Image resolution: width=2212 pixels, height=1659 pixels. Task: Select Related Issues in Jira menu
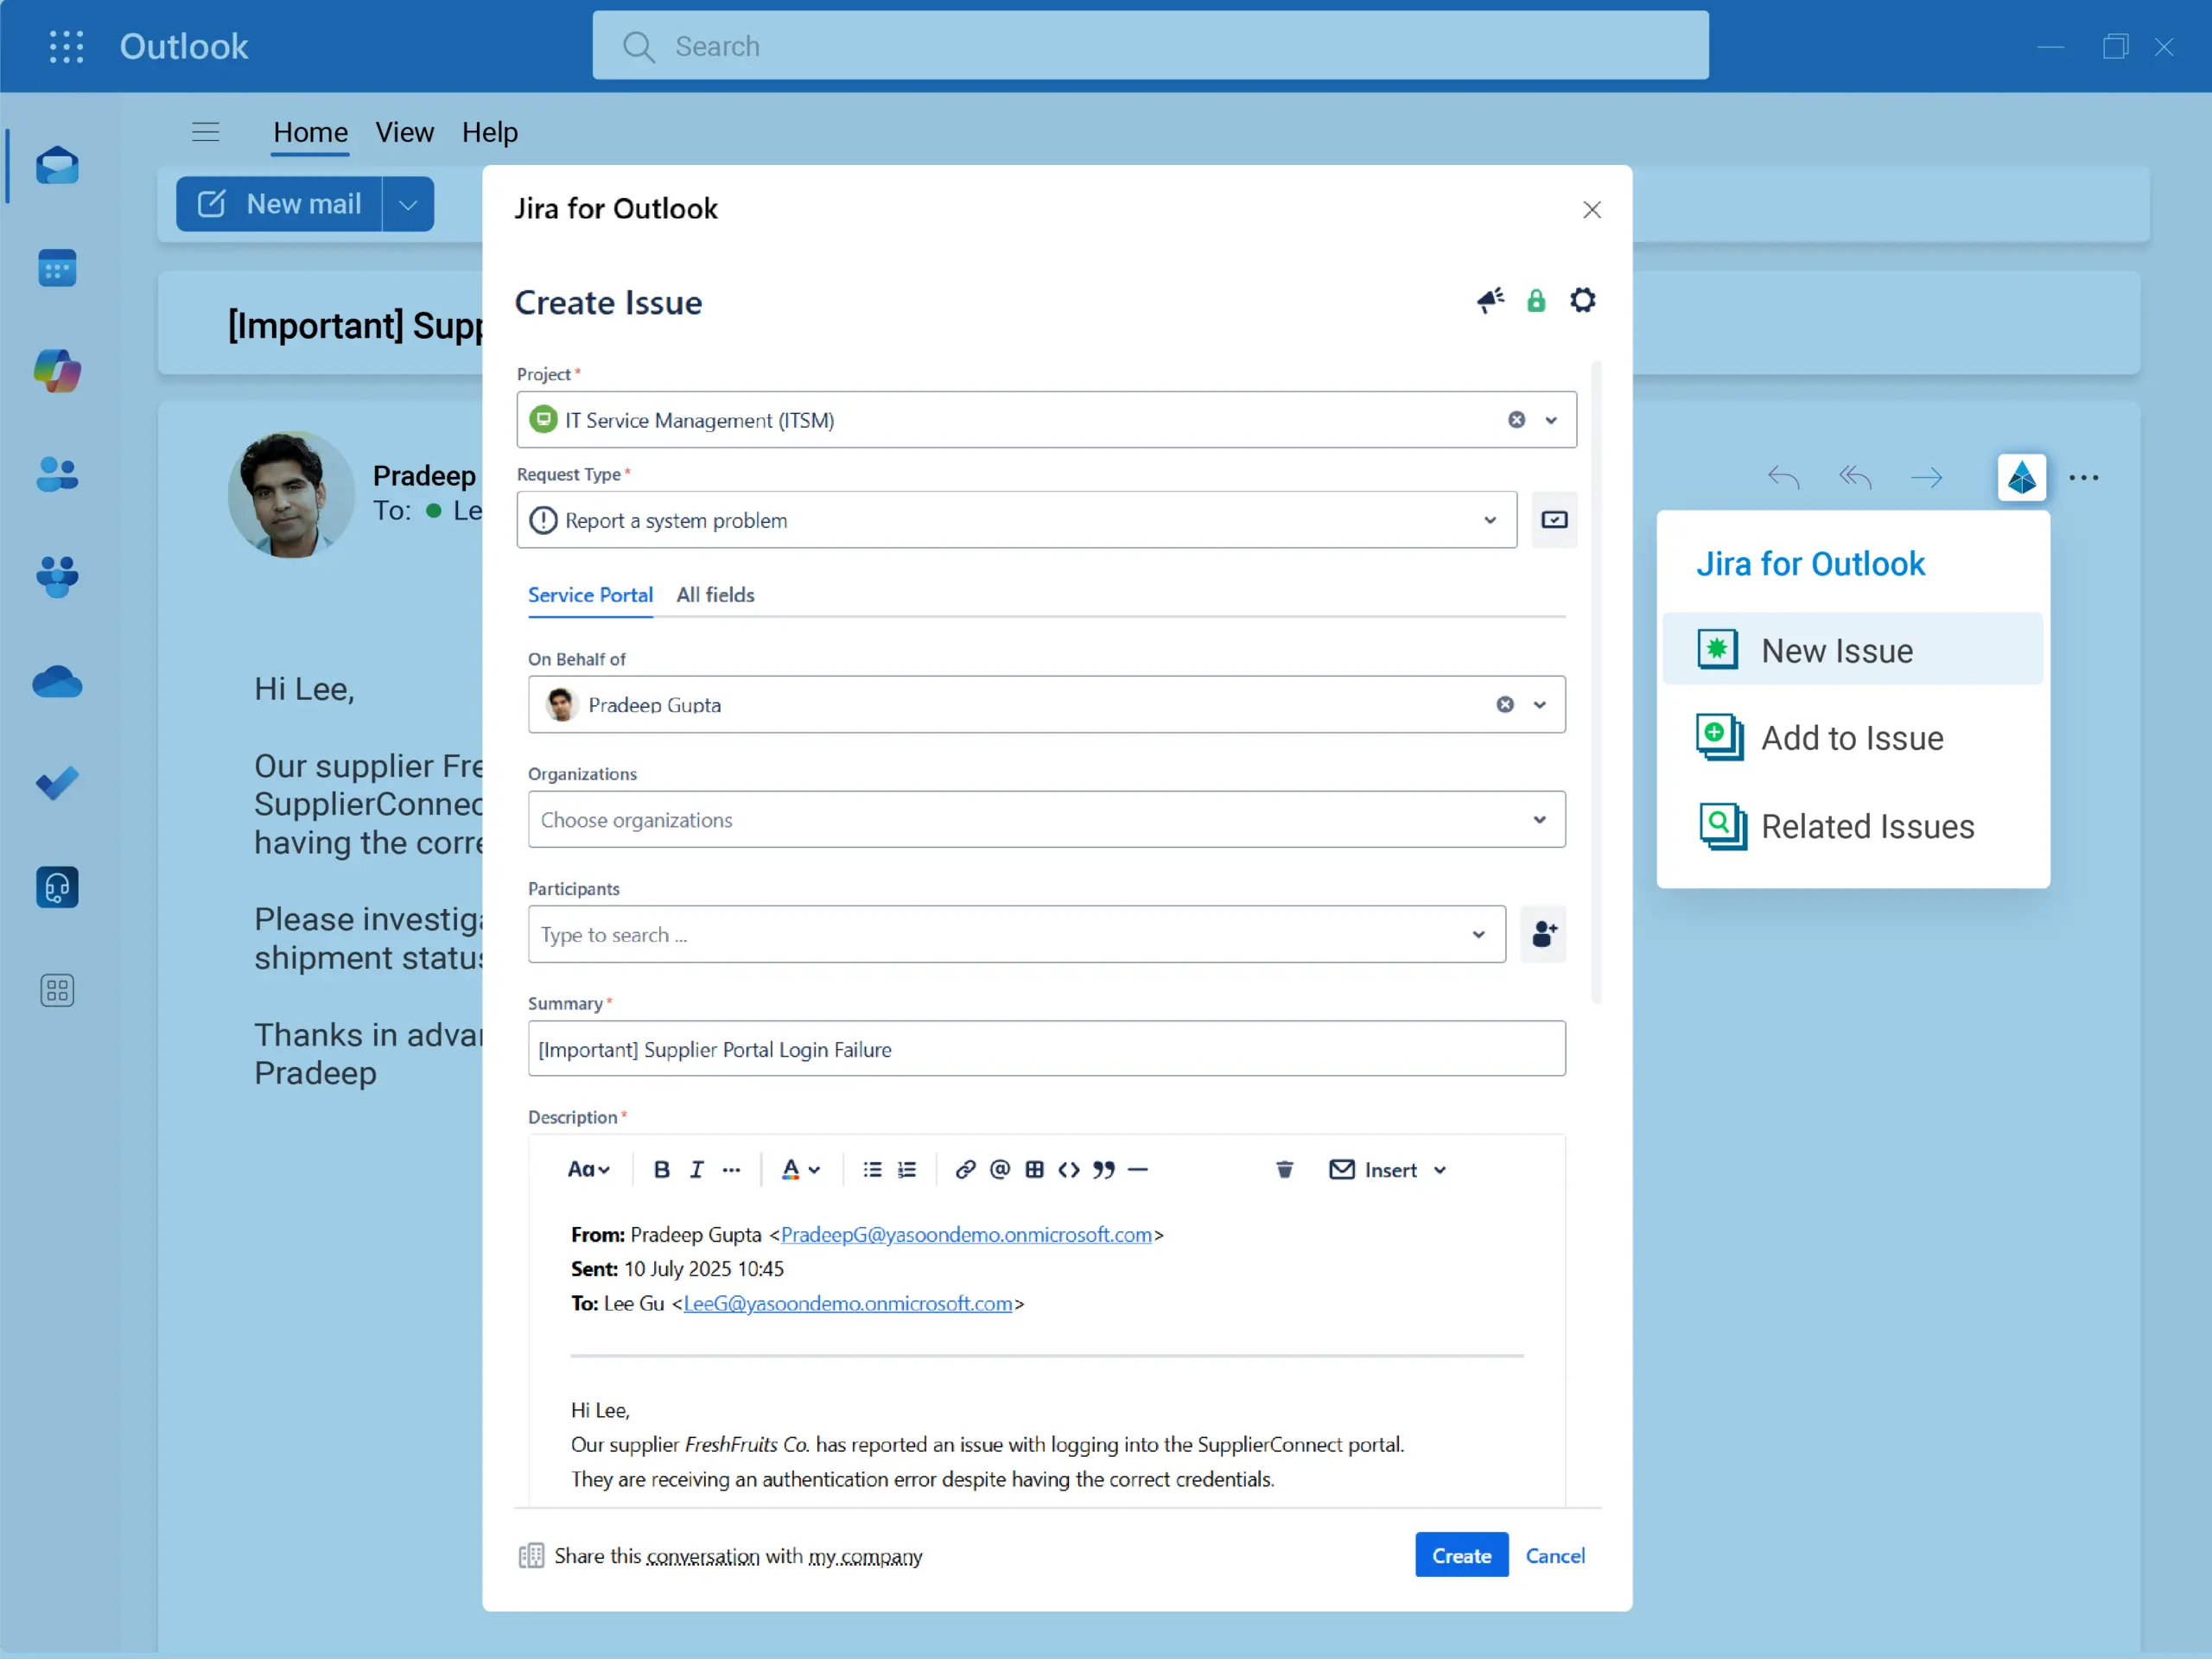coord(1852,826)
